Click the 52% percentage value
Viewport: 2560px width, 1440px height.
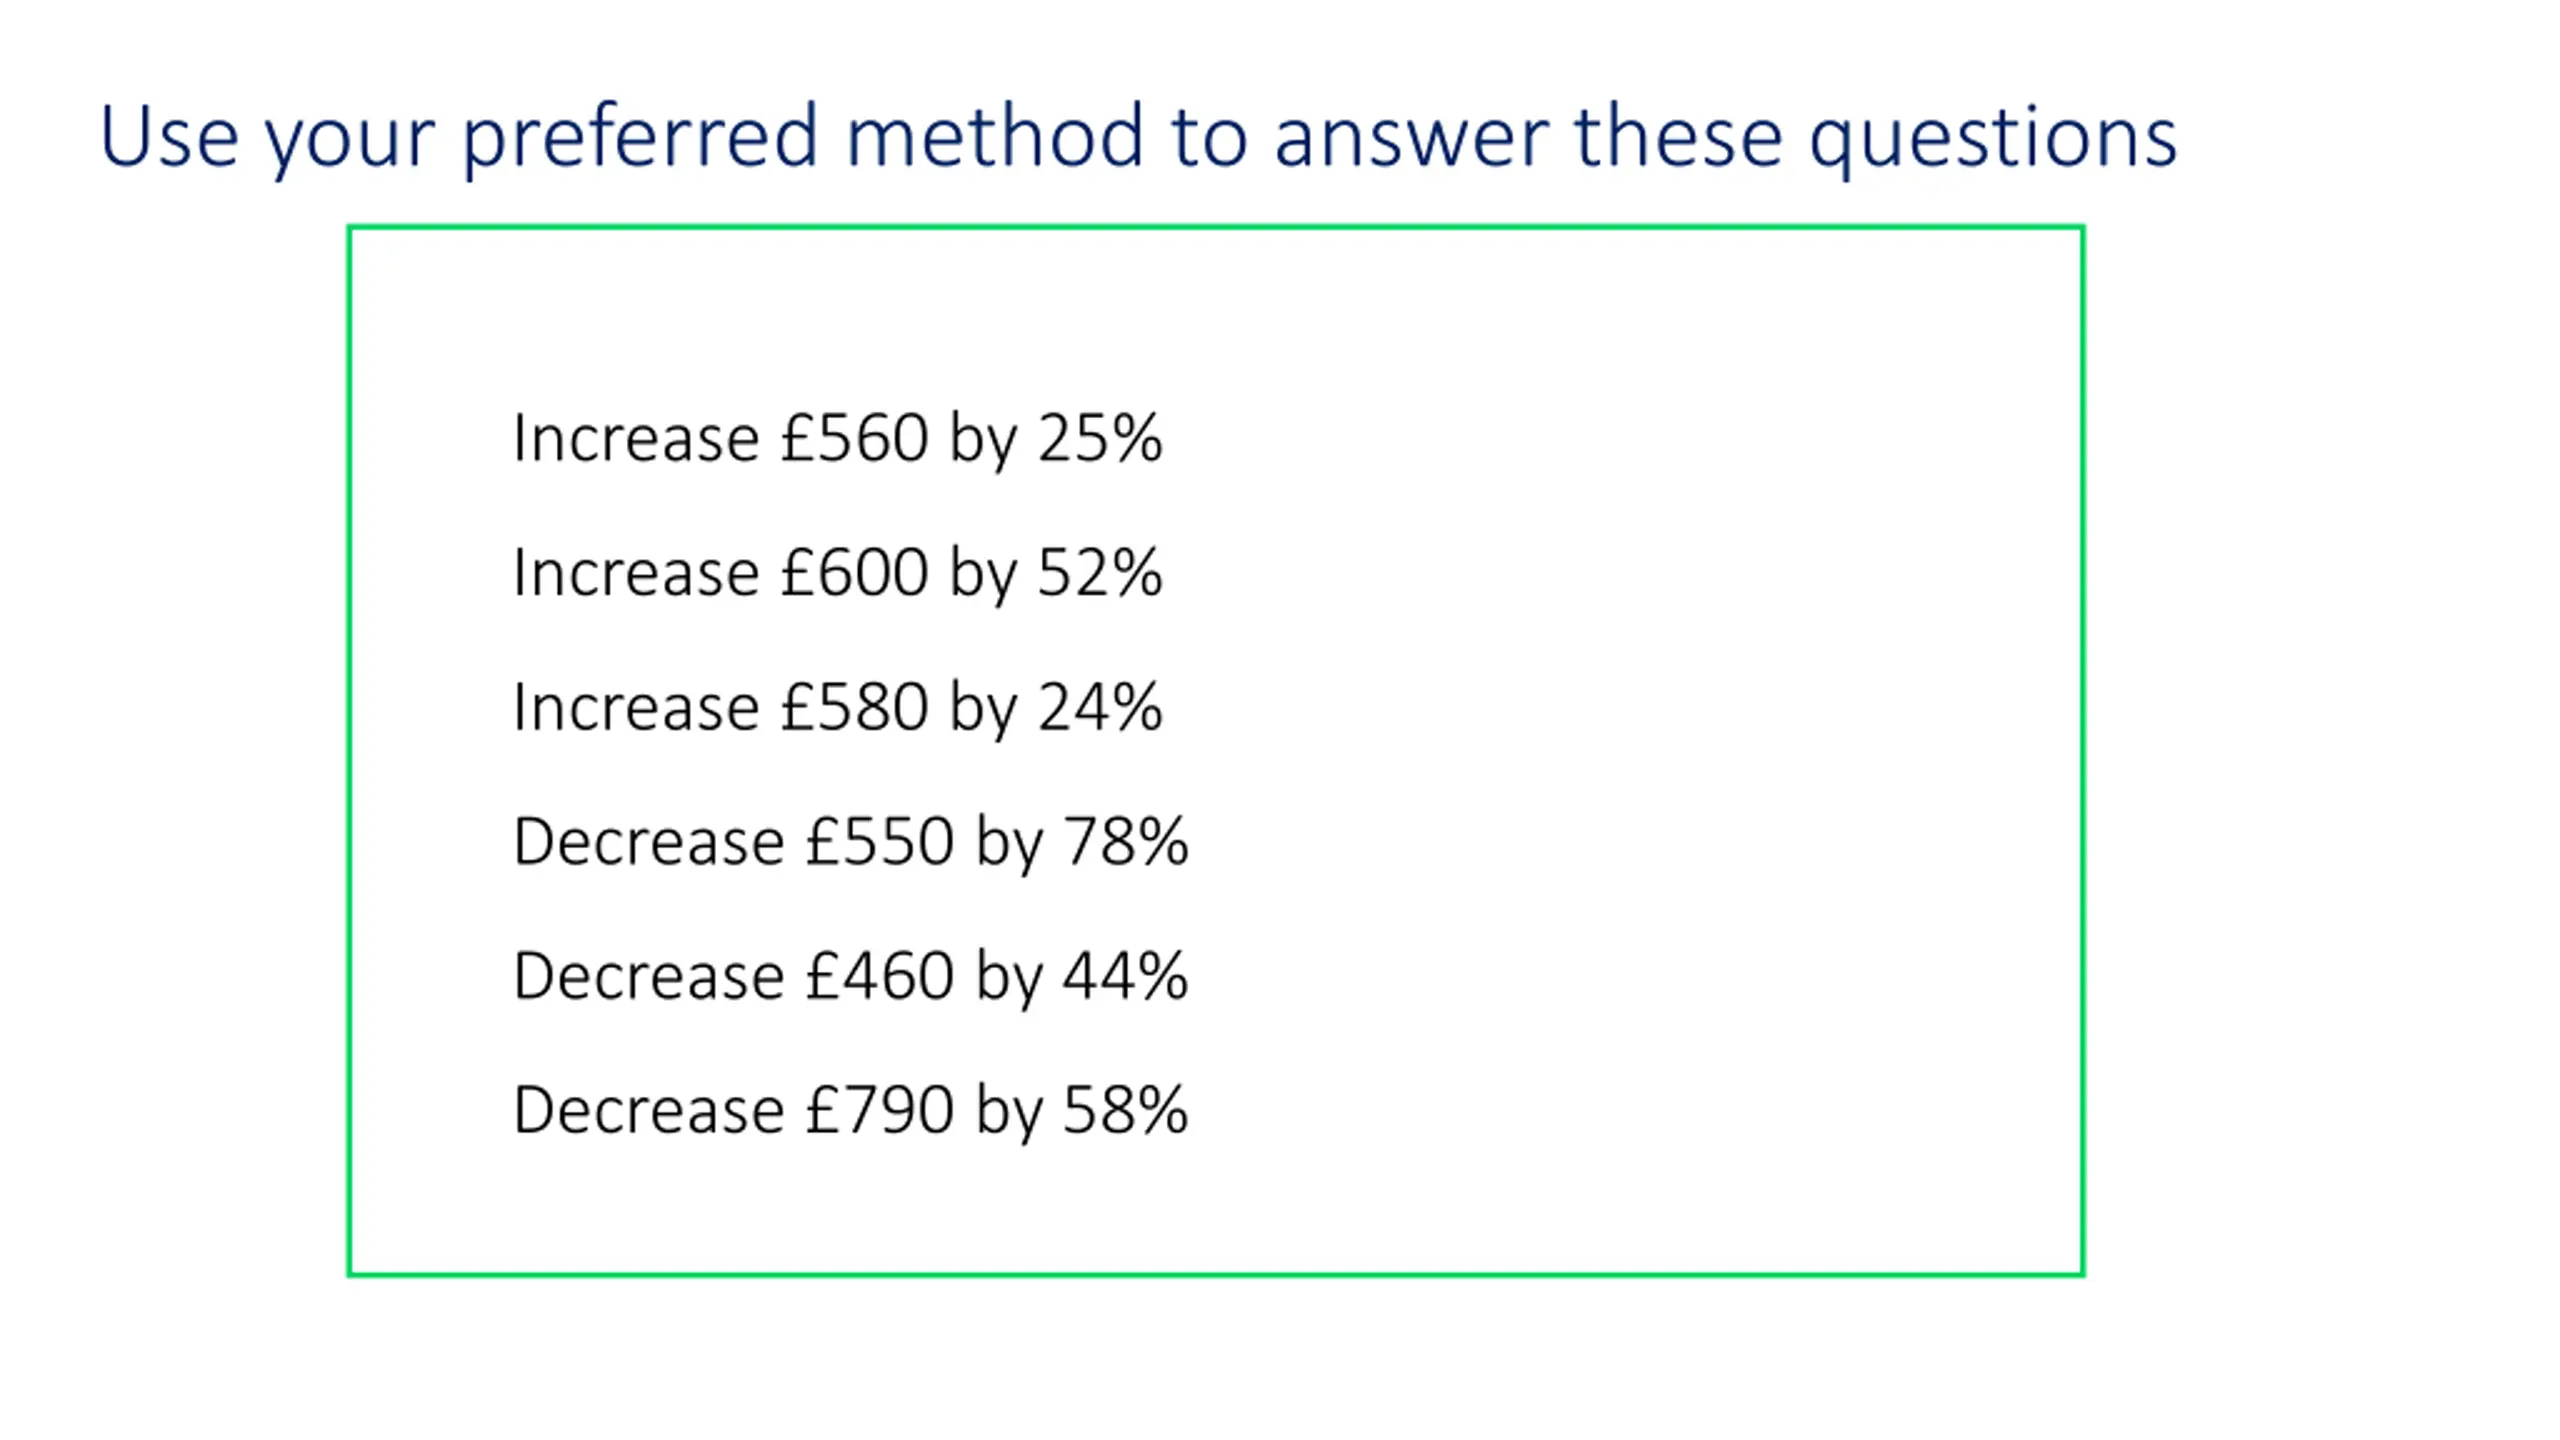click(1101, 573)
